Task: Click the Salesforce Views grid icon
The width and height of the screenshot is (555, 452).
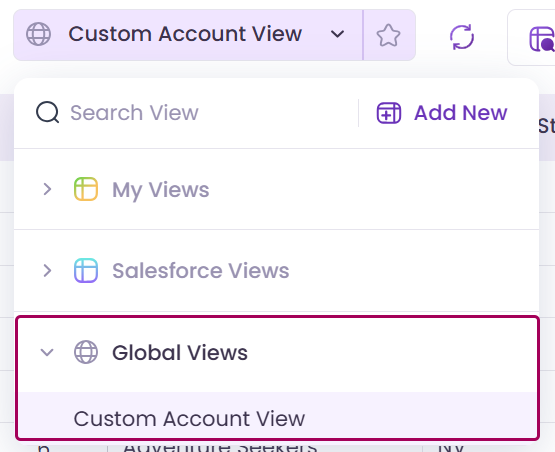Action: click(x=86, y=270)
